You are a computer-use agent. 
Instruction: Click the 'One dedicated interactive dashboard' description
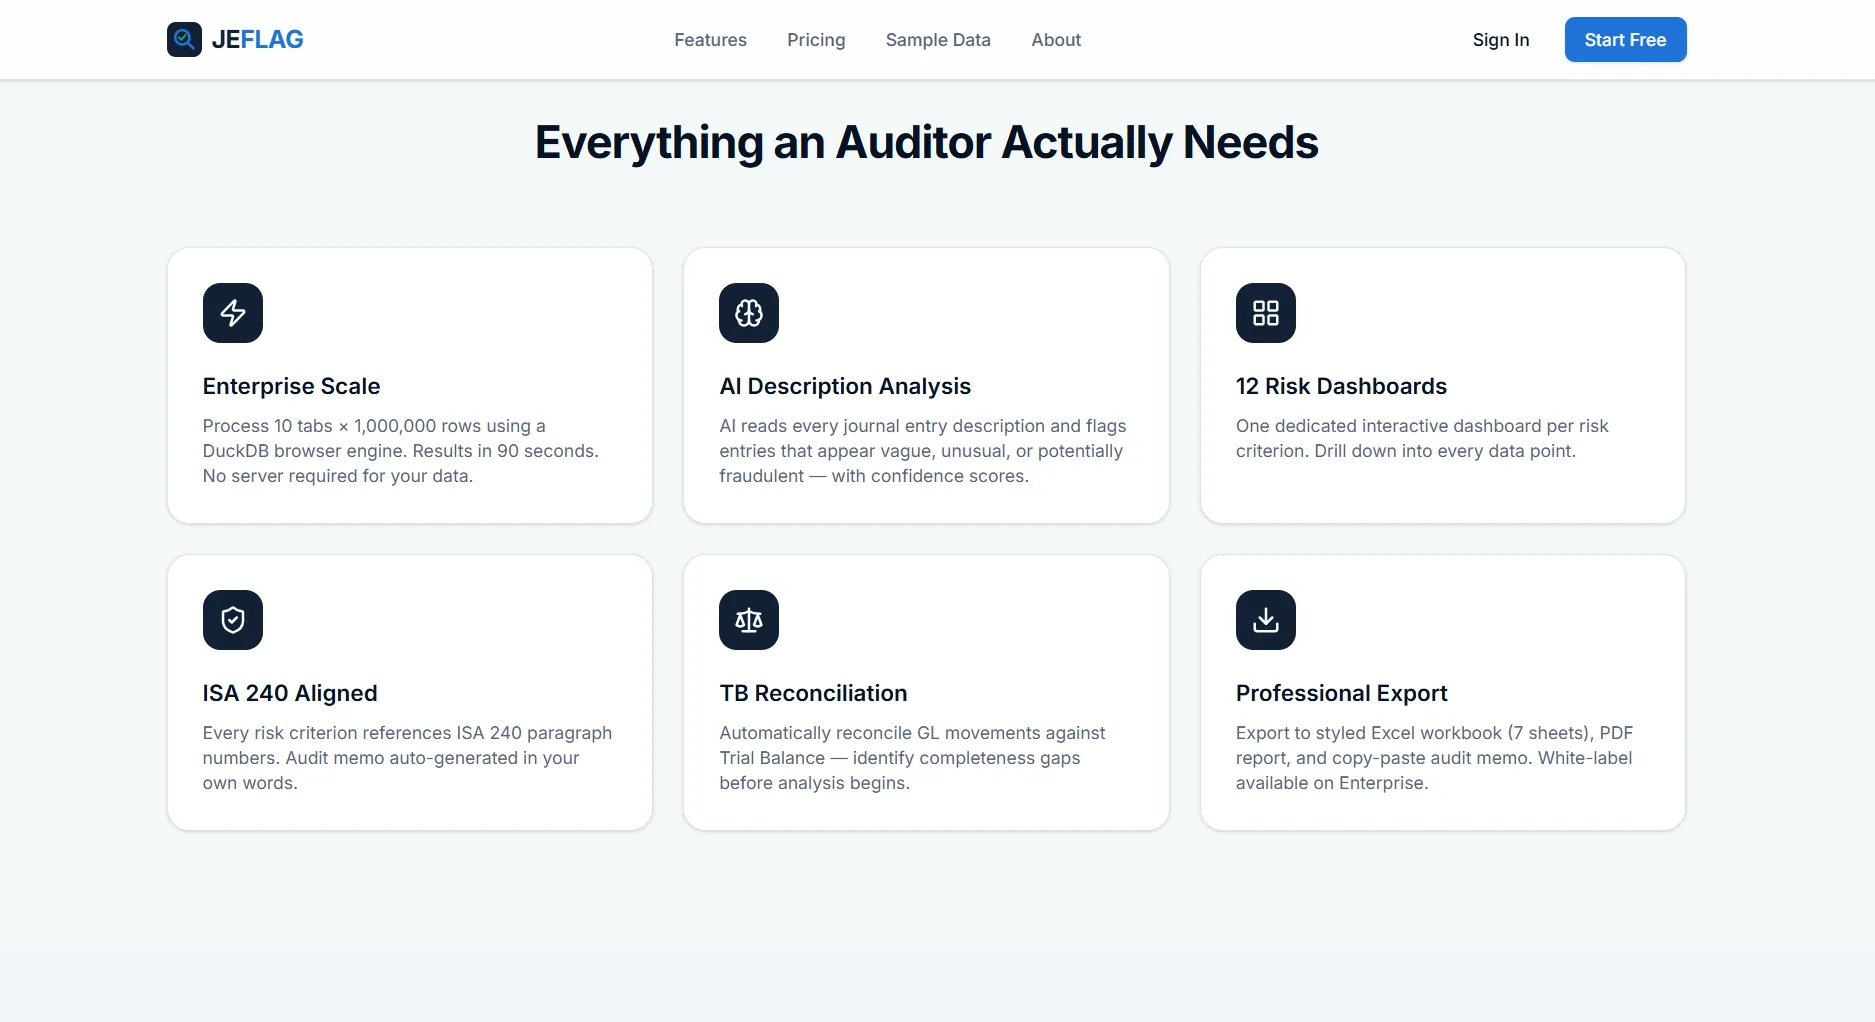[1422, 438]
